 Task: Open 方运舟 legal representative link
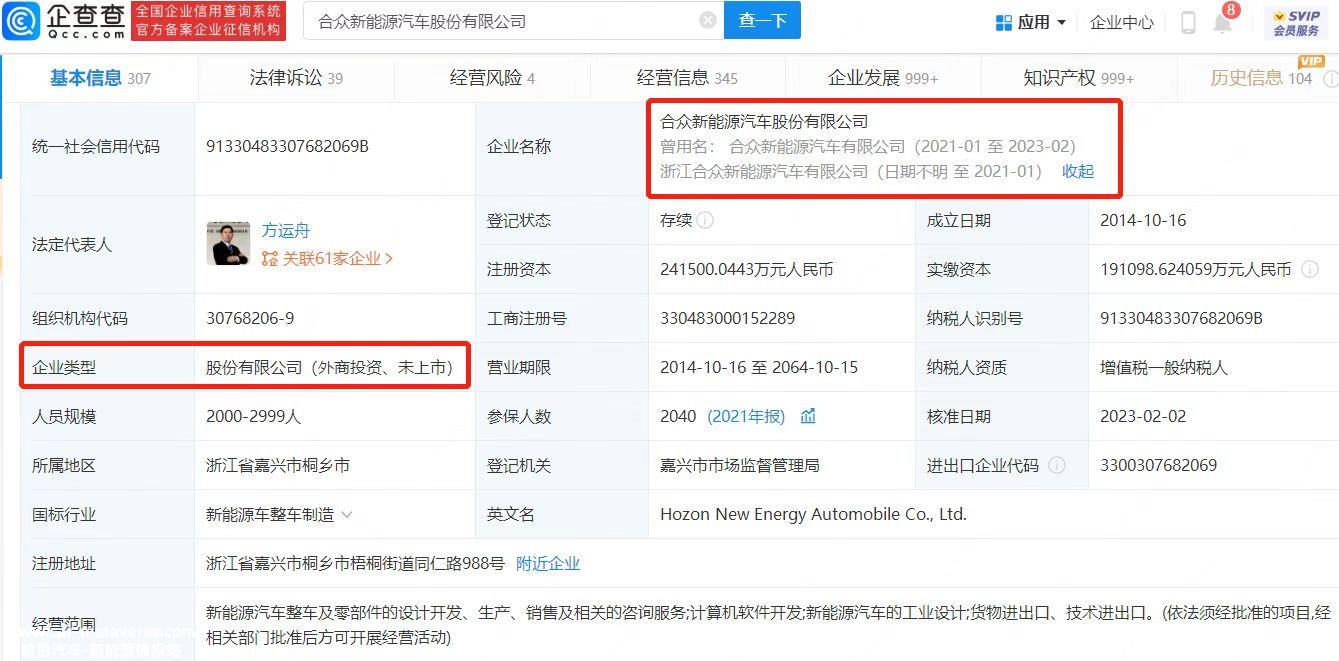tap(286, 230)
